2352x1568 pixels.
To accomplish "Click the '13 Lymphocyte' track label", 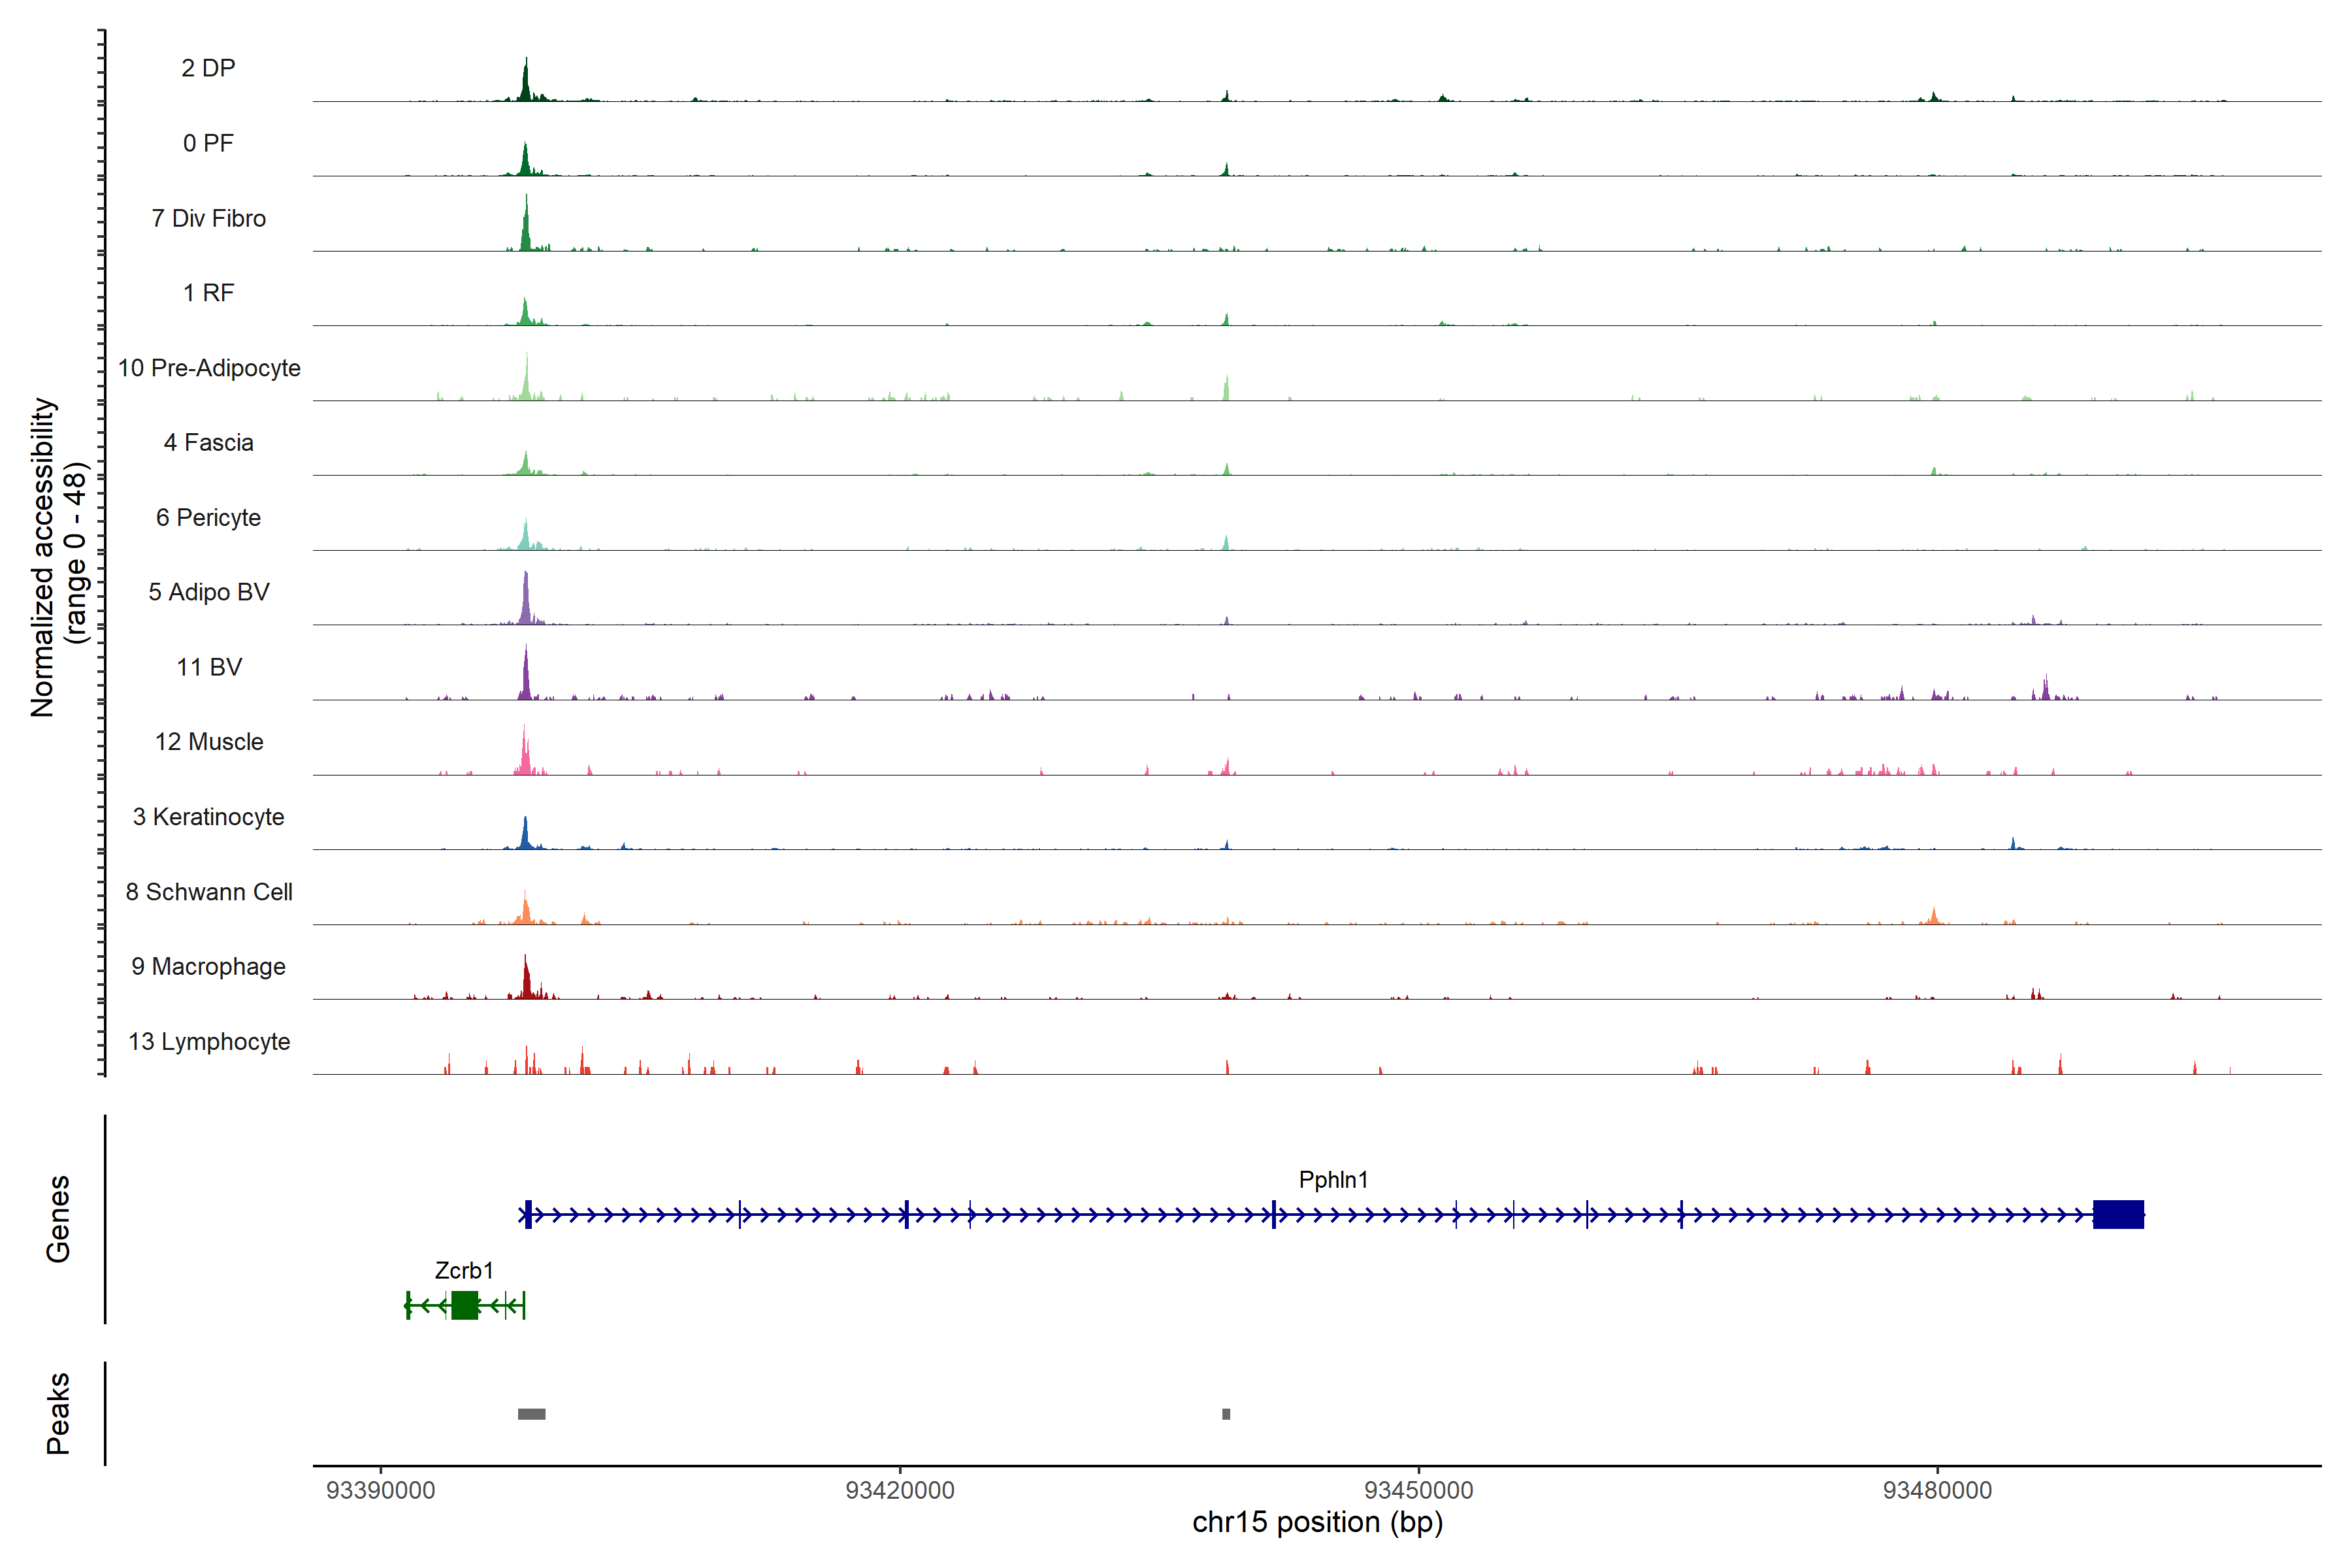I will 209,1041.
